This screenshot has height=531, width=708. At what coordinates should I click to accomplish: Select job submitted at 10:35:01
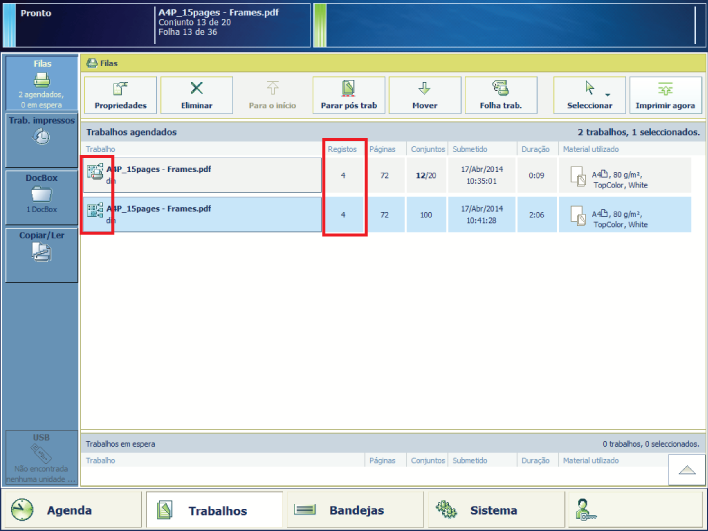pos(387,175)
